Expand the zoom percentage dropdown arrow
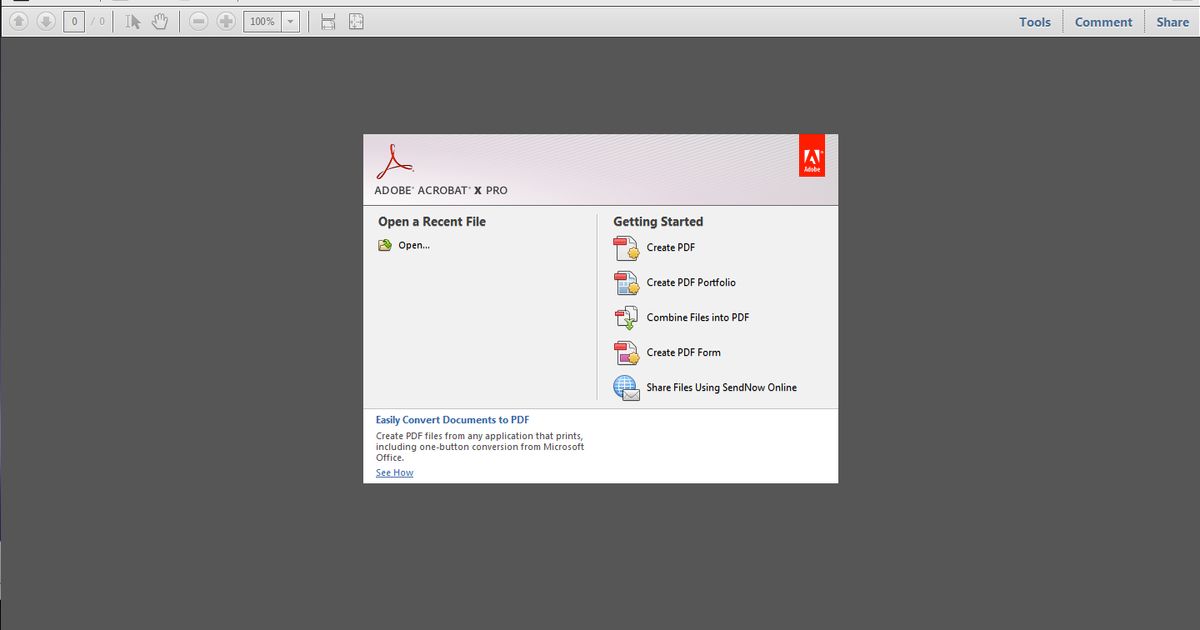1200x630 pixels. point(290,21)
